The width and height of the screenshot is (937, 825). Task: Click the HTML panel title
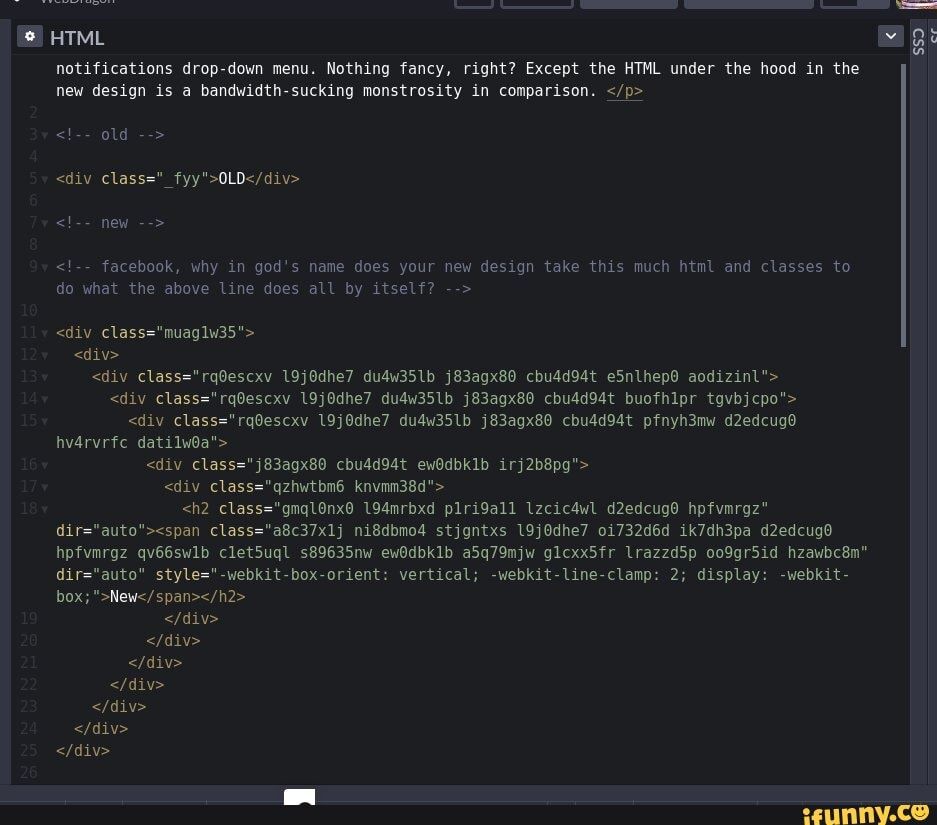pyautogui.click(x=77, y=38)
